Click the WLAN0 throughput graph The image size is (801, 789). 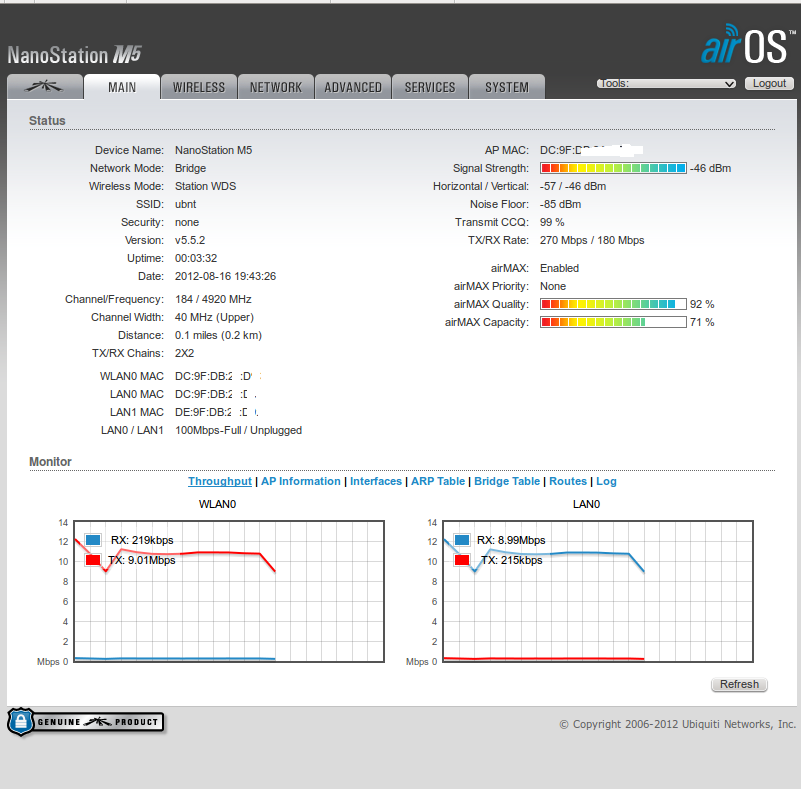(229, 591)
